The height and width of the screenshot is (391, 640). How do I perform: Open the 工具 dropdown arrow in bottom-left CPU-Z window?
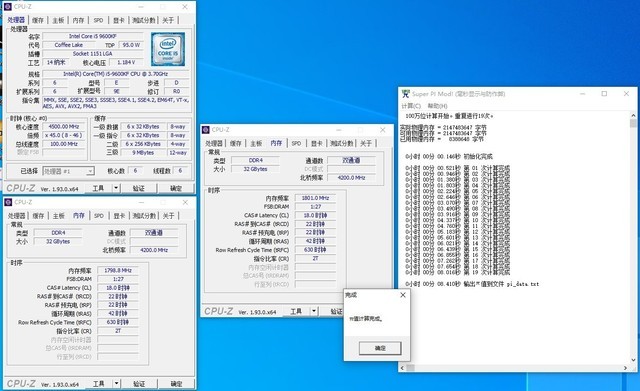tap(117, 383)
